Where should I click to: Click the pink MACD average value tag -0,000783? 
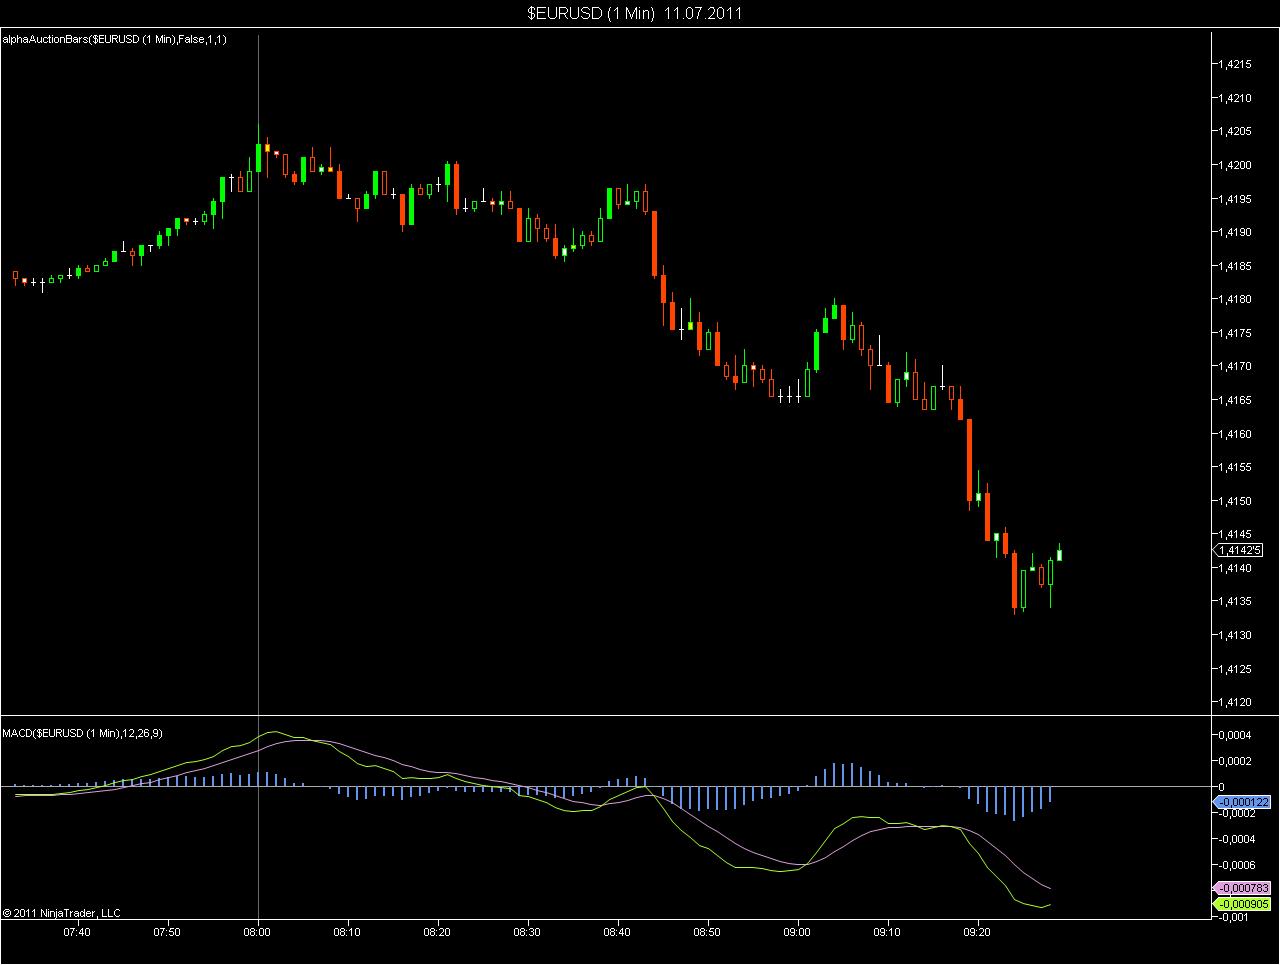pyautogui.click(x=1242, y=888)
